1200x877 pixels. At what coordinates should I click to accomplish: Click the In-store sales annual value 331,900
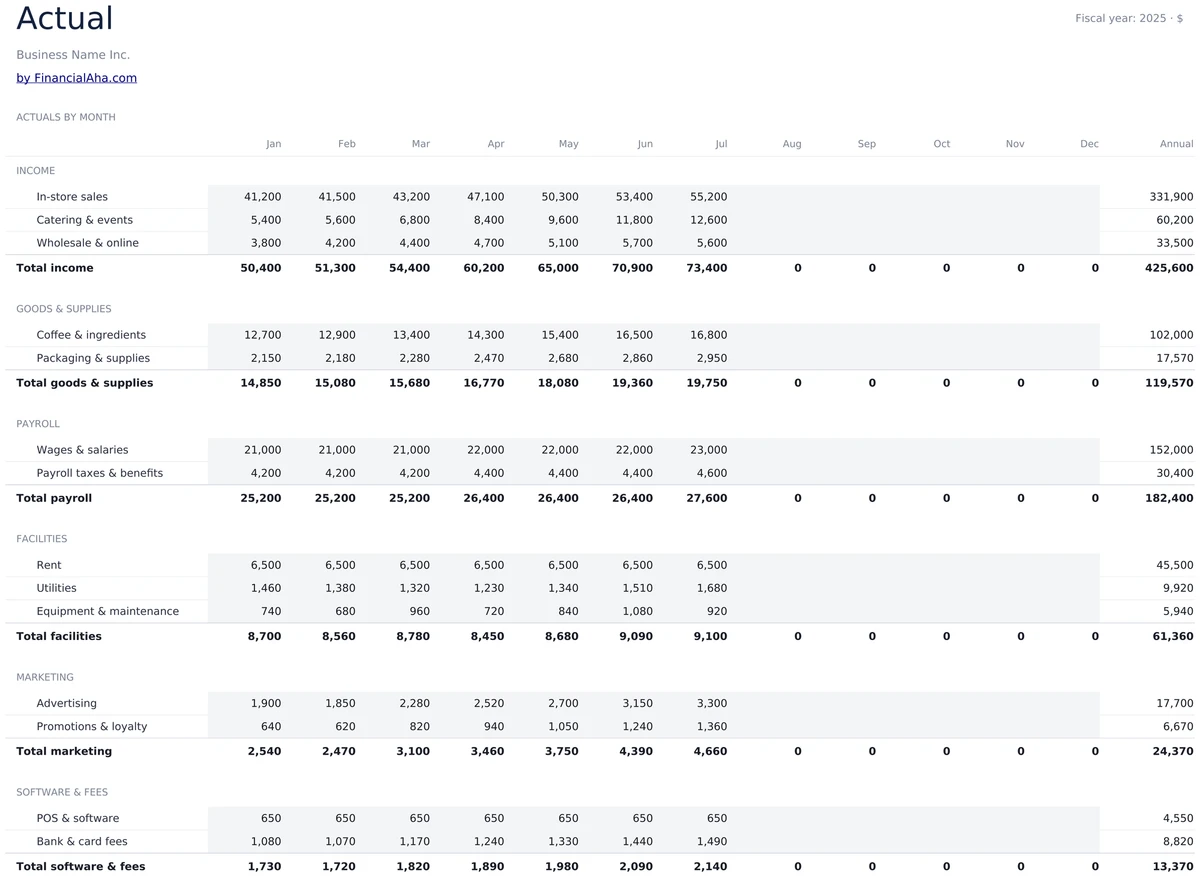pyautogui.click(x=1171, y=197)
